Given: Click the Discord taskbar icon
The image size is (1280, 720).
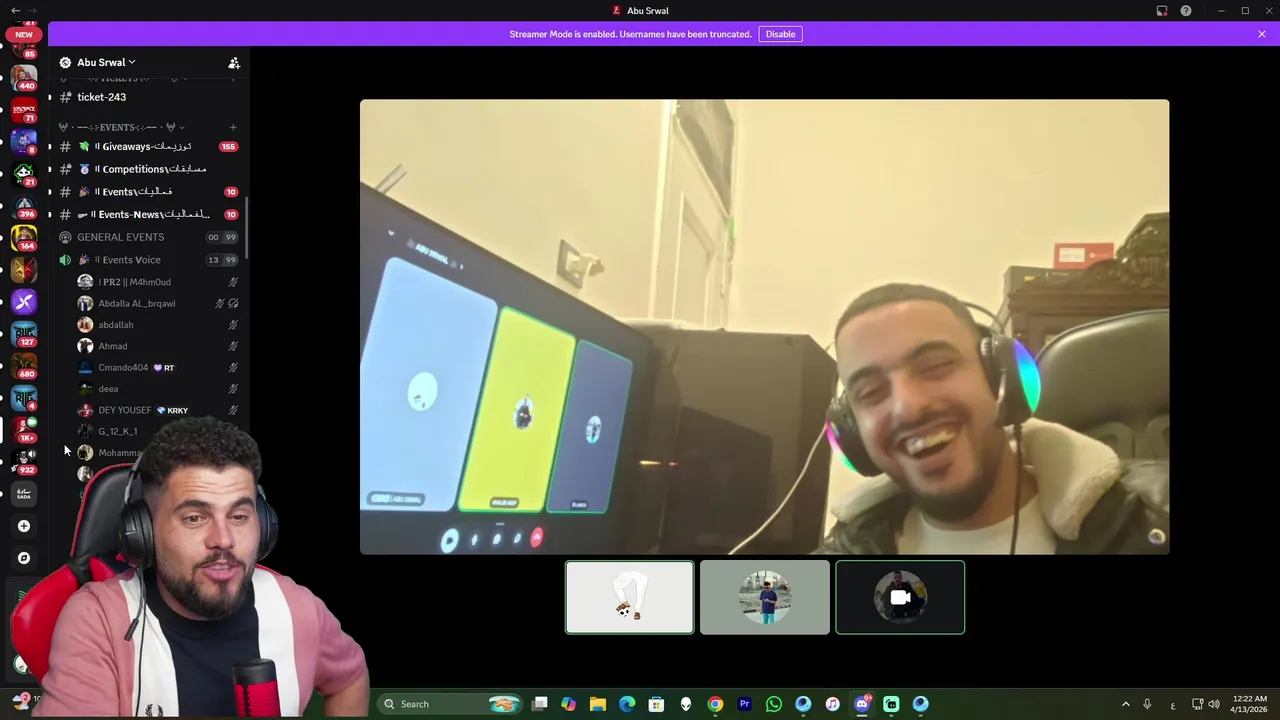Looking at the screenshot, I should (862, 704).
